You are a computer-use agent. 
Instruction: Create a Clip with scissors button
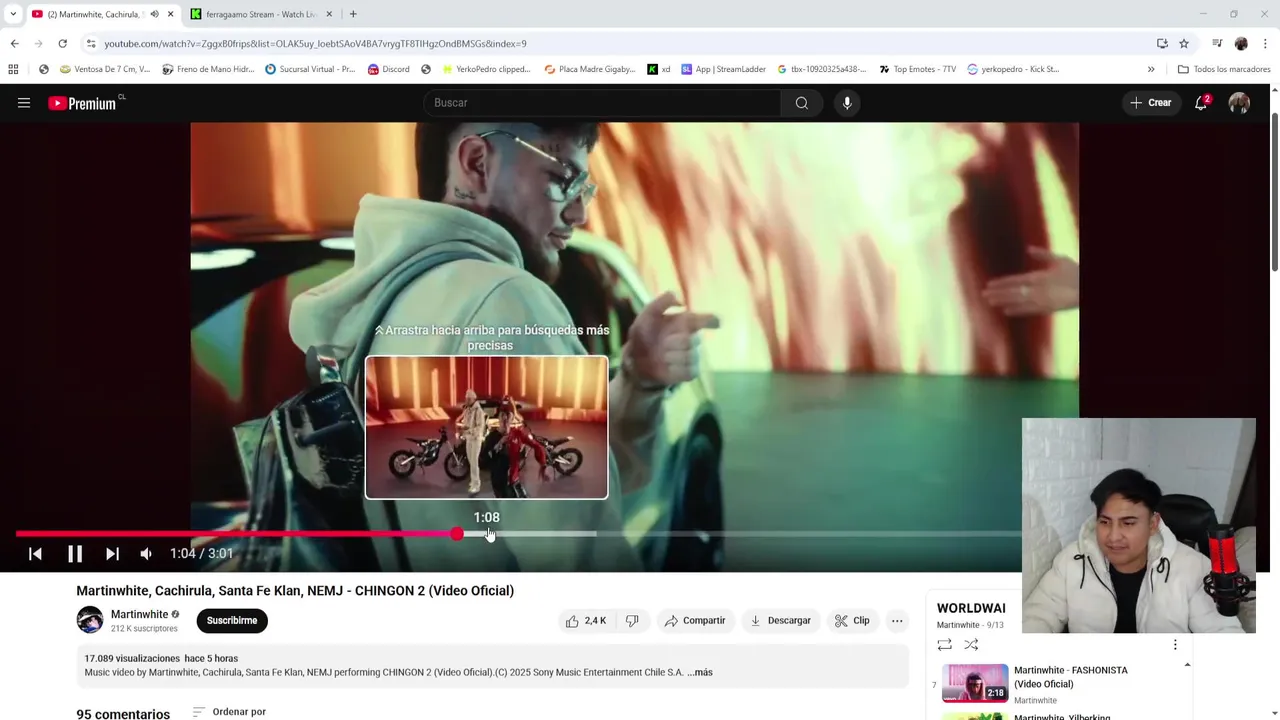click(852, 621)
